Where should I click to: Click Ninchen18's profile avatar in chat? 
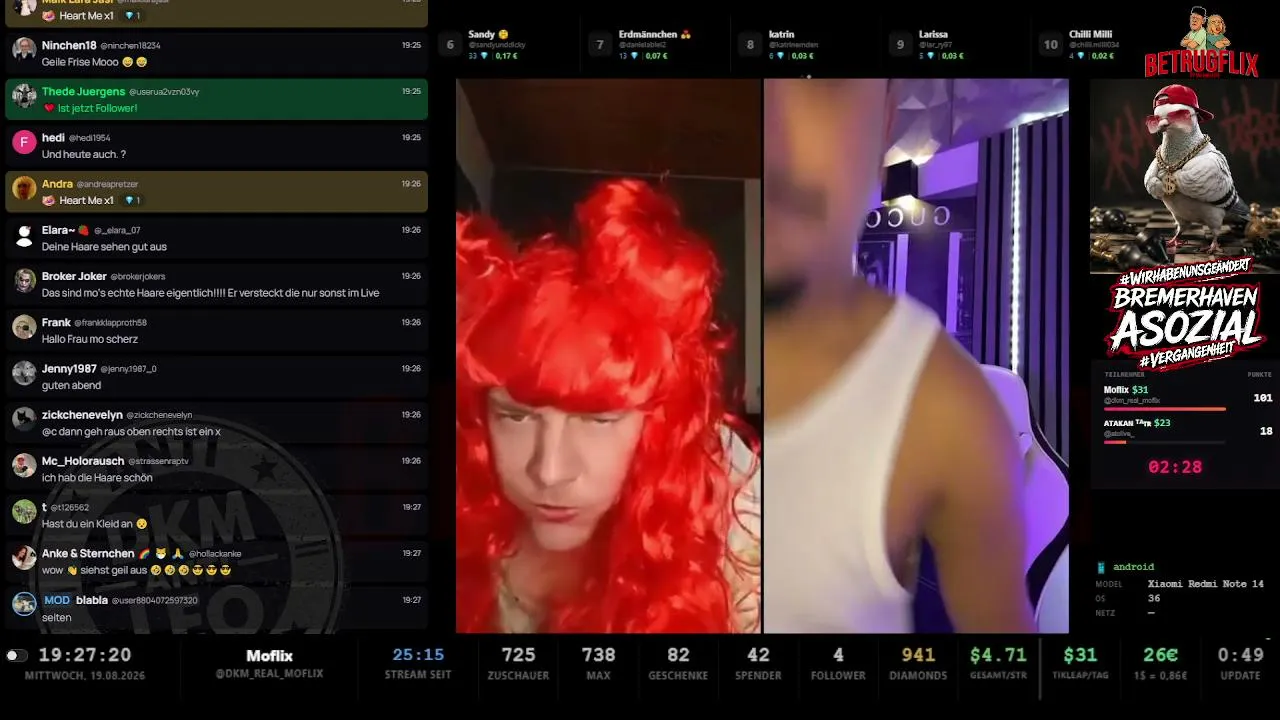24,50
